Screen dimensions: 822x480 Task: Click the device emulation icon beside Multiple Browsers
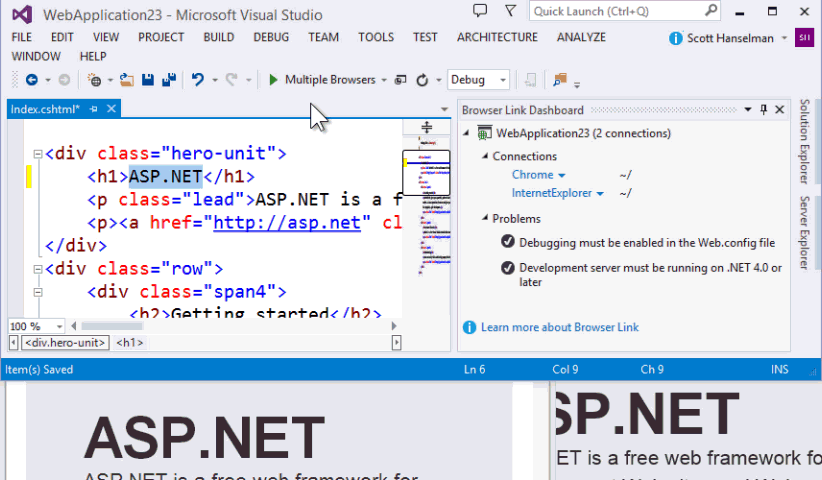401,80
